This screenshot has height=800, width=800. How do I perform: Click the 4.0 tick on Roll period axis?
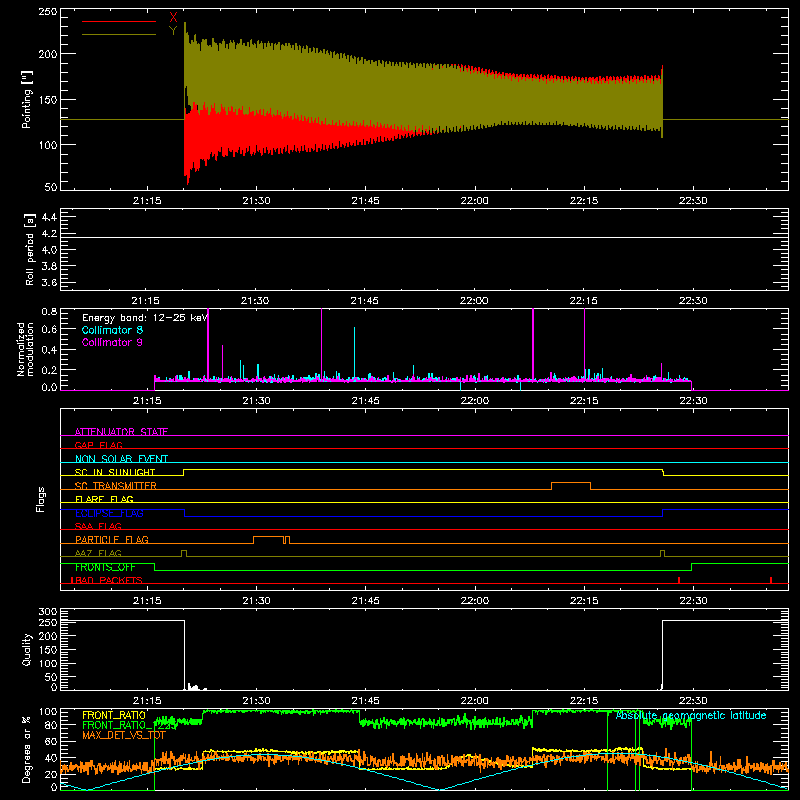tap(49, 250)
